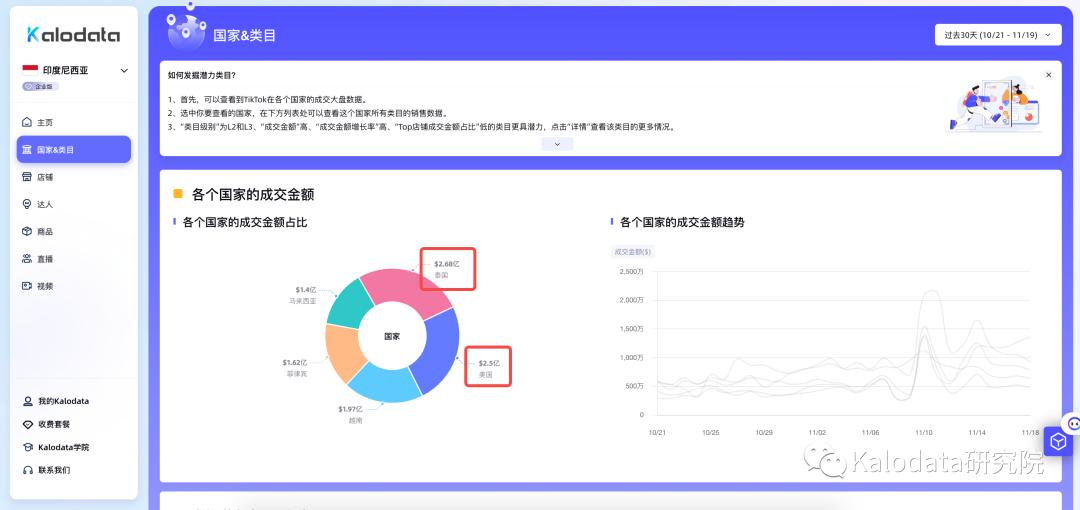Click the people icon beside 直播
The image size is (1080, 510).
27,259
